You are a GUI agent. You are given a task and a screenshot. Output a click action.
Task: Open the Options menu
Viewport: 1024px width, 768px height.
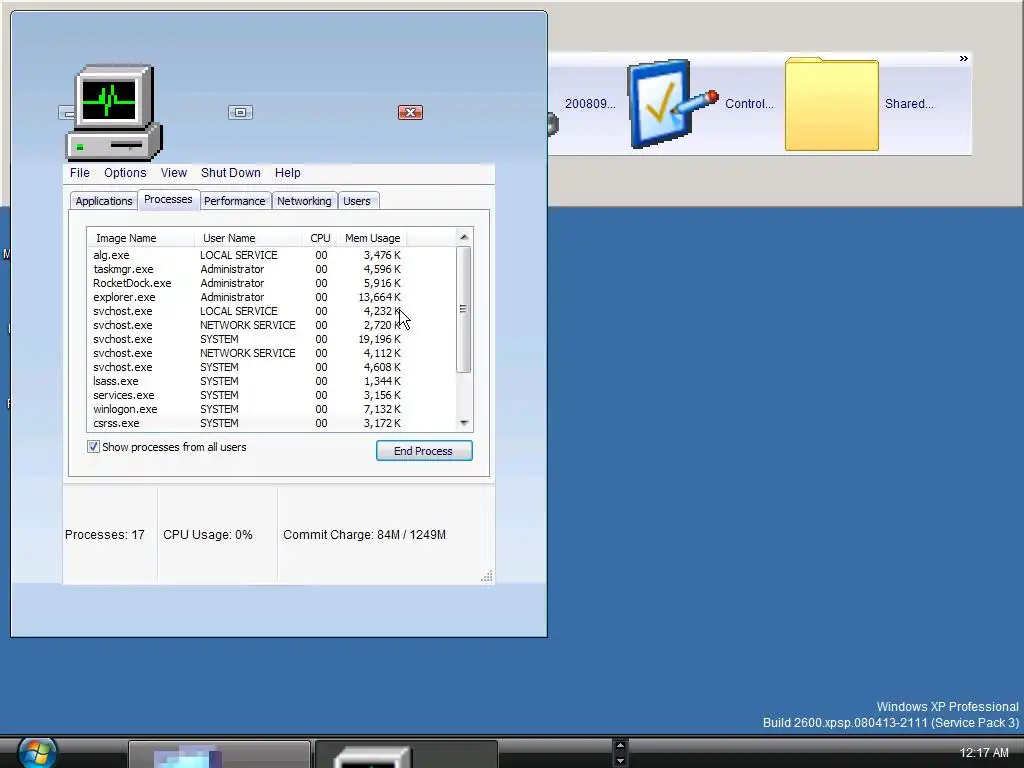(125, 172)
